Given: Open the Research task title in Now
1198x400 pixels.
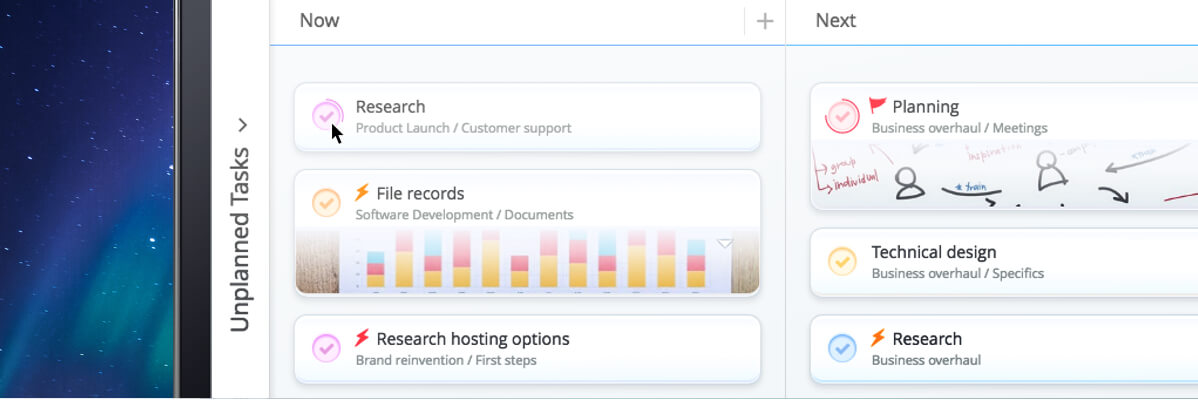Looking at the screenshot, I should tap(390, 107).
